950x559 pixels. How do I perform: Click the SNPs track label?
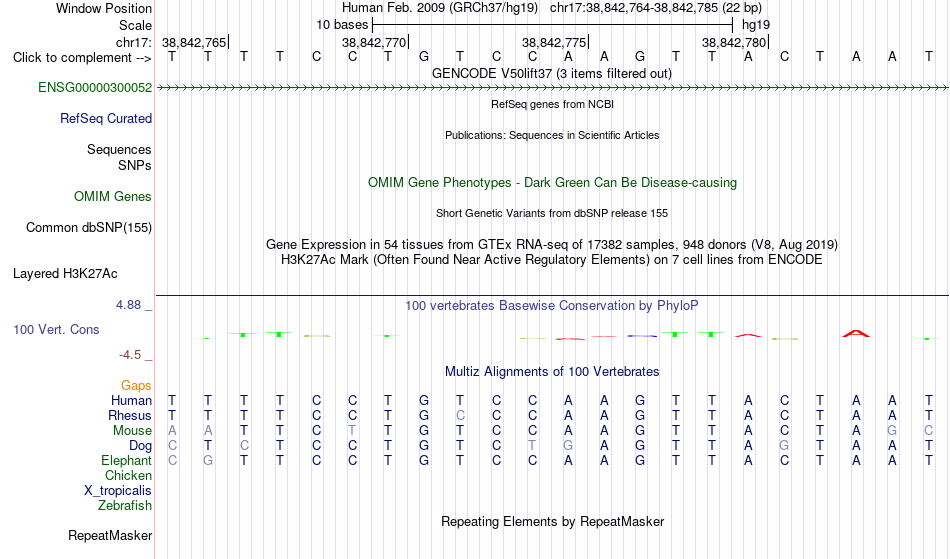[x=135, y=166]
